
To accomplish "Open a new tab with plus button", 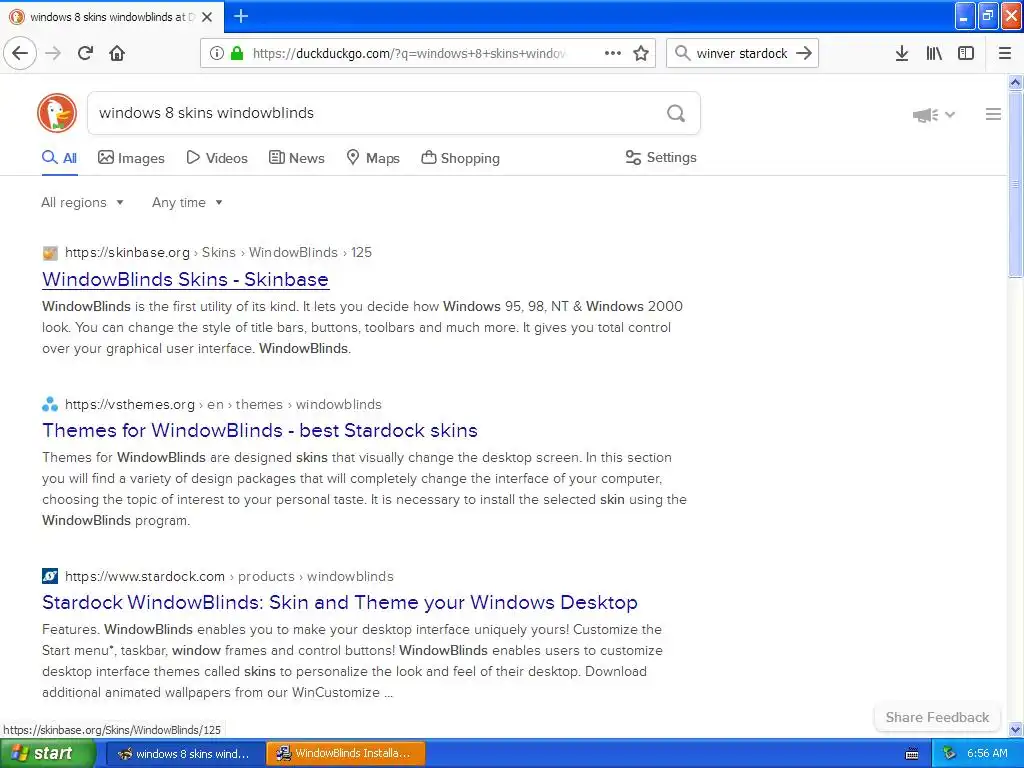I will click(241, 16).
